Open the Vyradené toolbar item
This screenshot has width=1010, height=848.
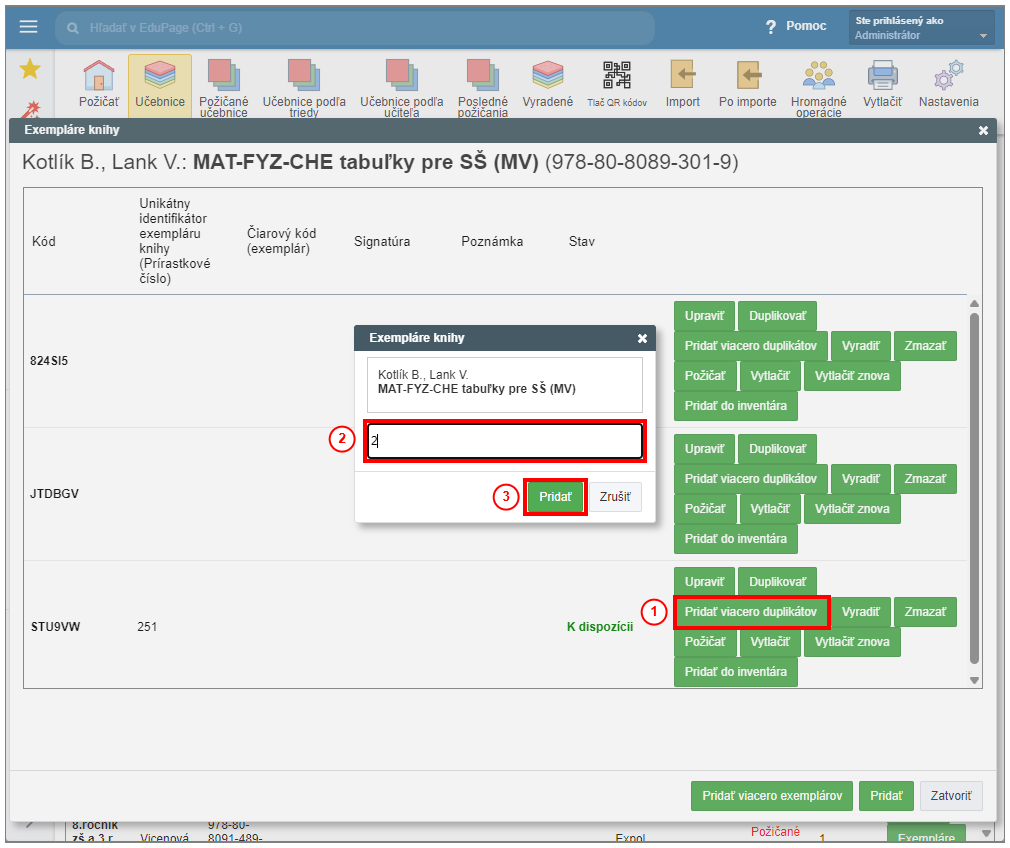(x=548, y=76)
